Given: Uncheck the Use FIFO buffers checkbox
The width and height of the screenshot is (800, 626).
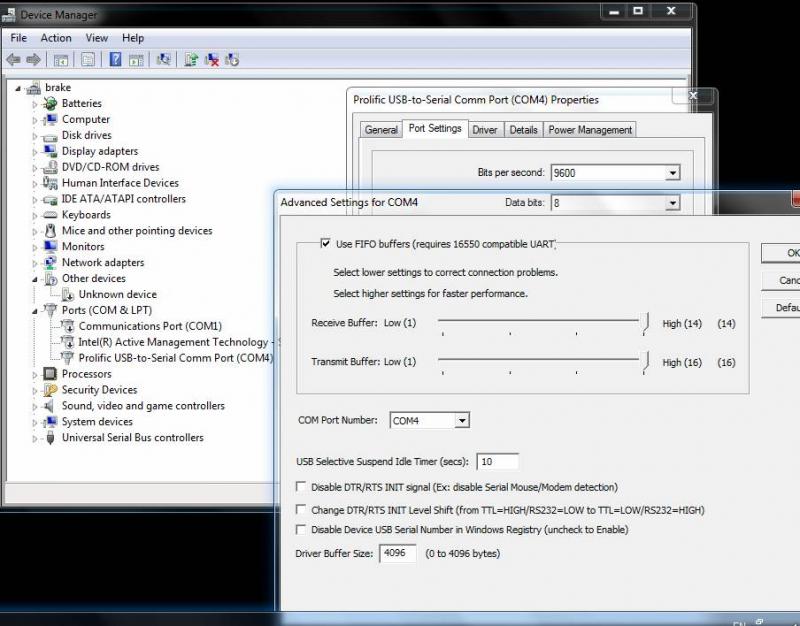Looking at the screenshot, I should click(x=325, y=243).
